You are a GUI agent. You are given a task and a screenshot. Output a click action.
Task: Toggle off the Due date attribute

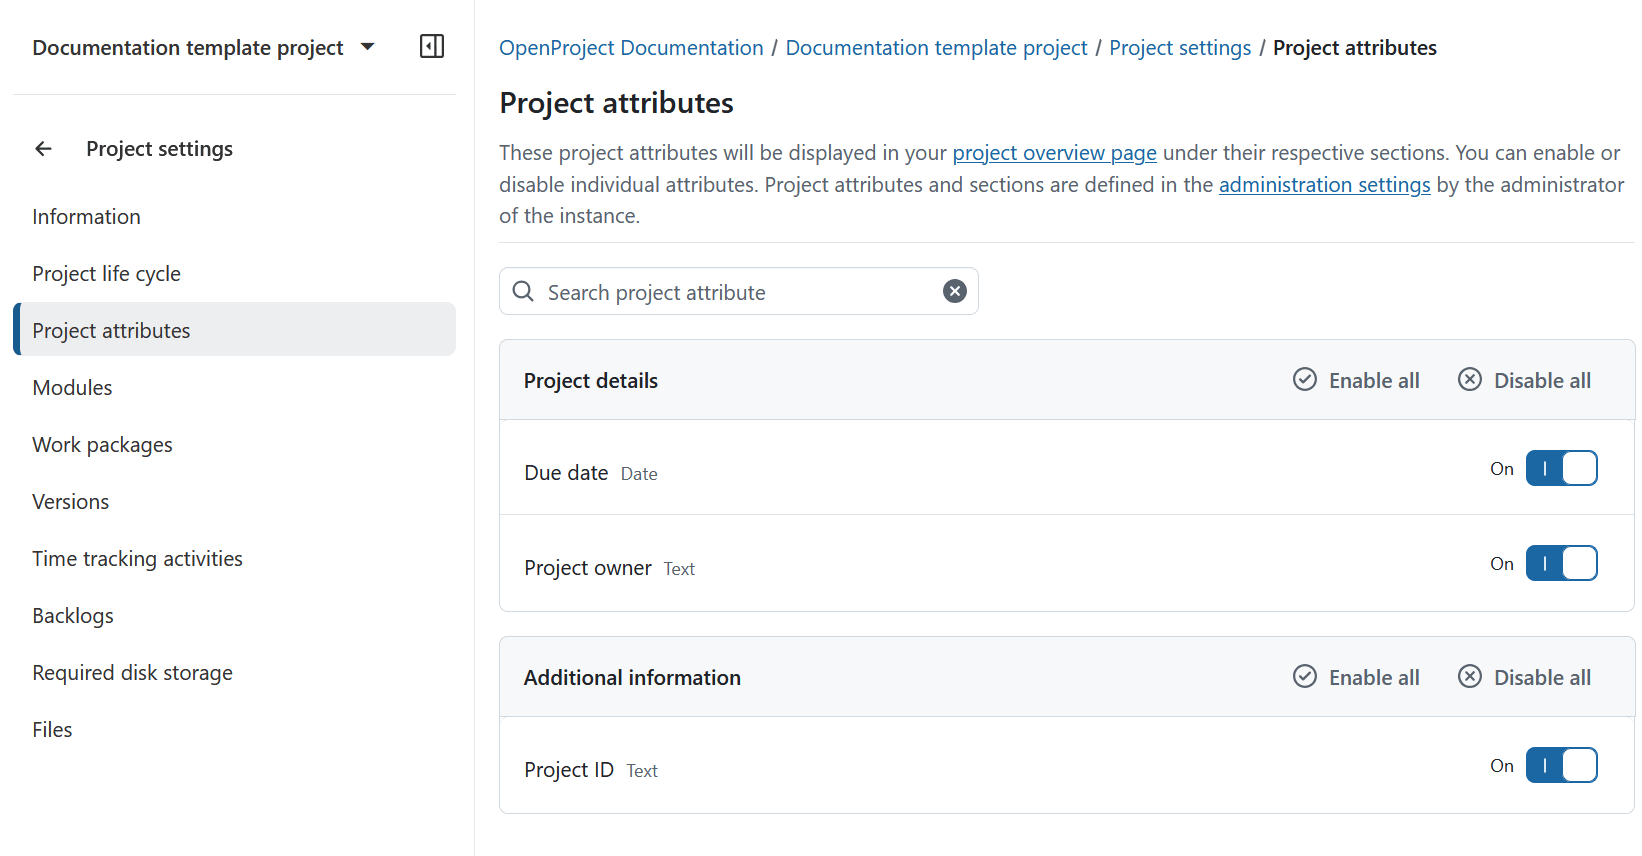pos(1561,469)
